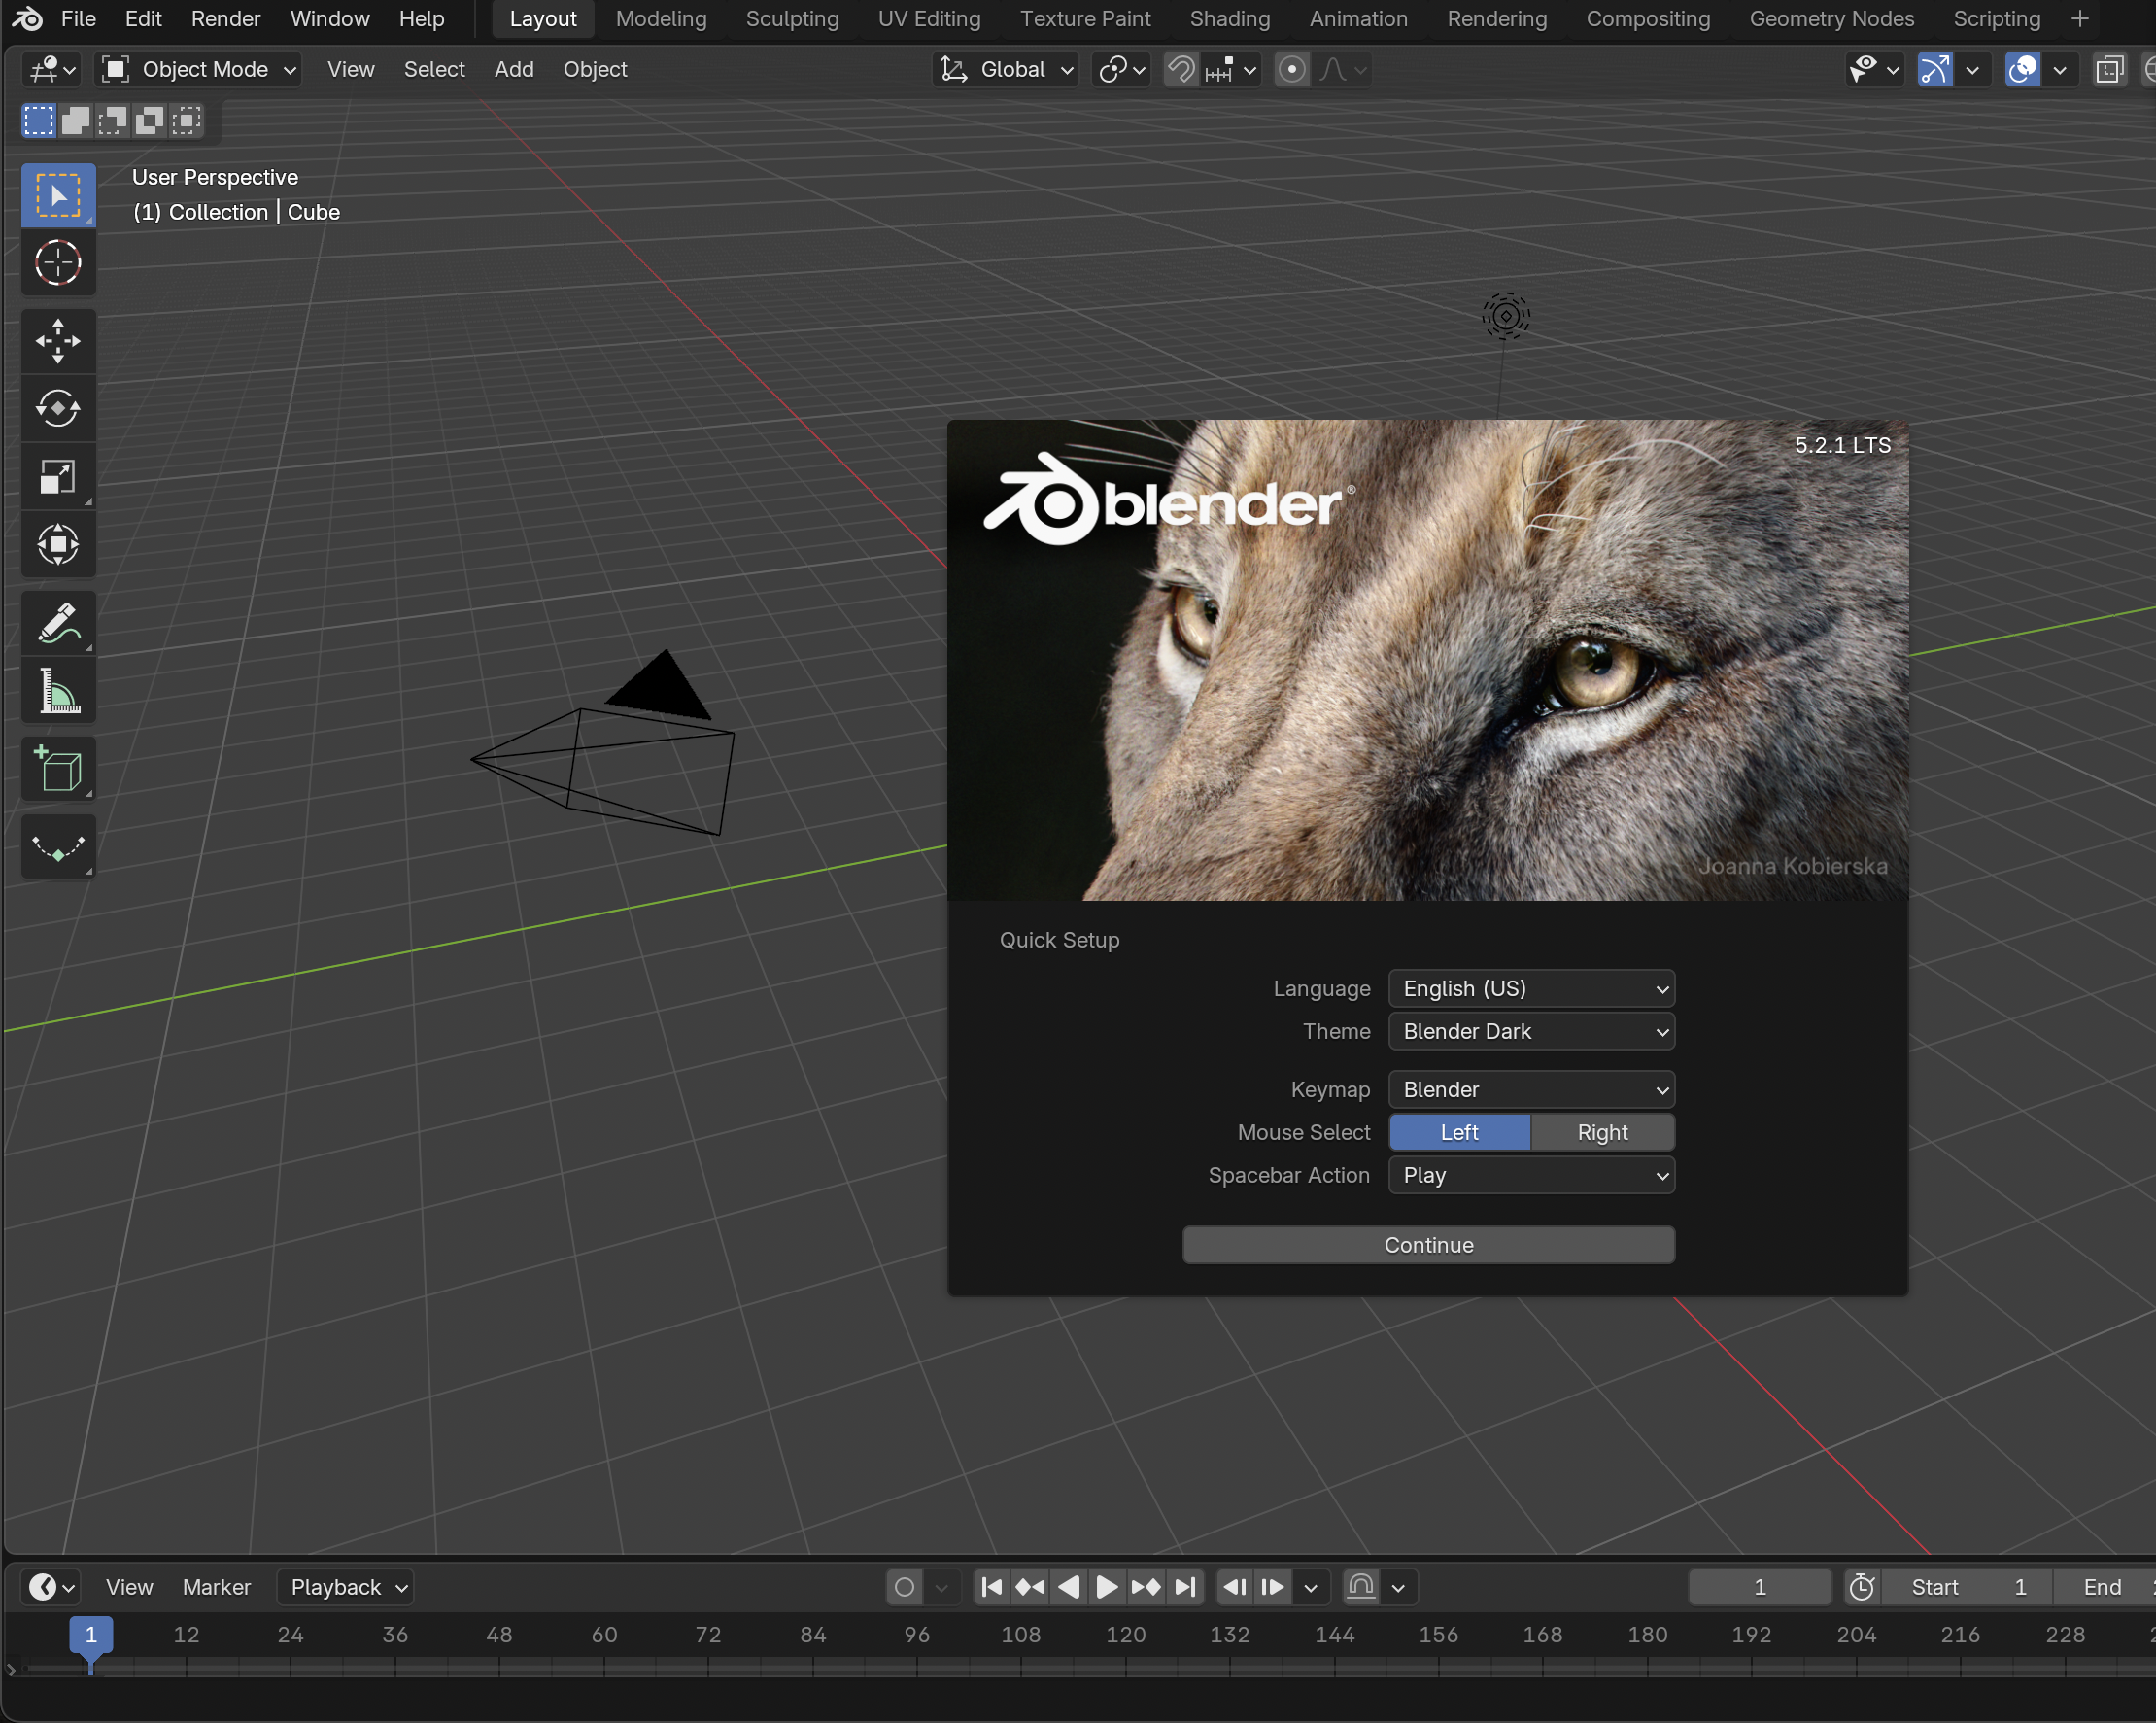Open the Object Mode dropdown
The width and height of the screenshot is (2156, 1723).
tap(199, 69)
